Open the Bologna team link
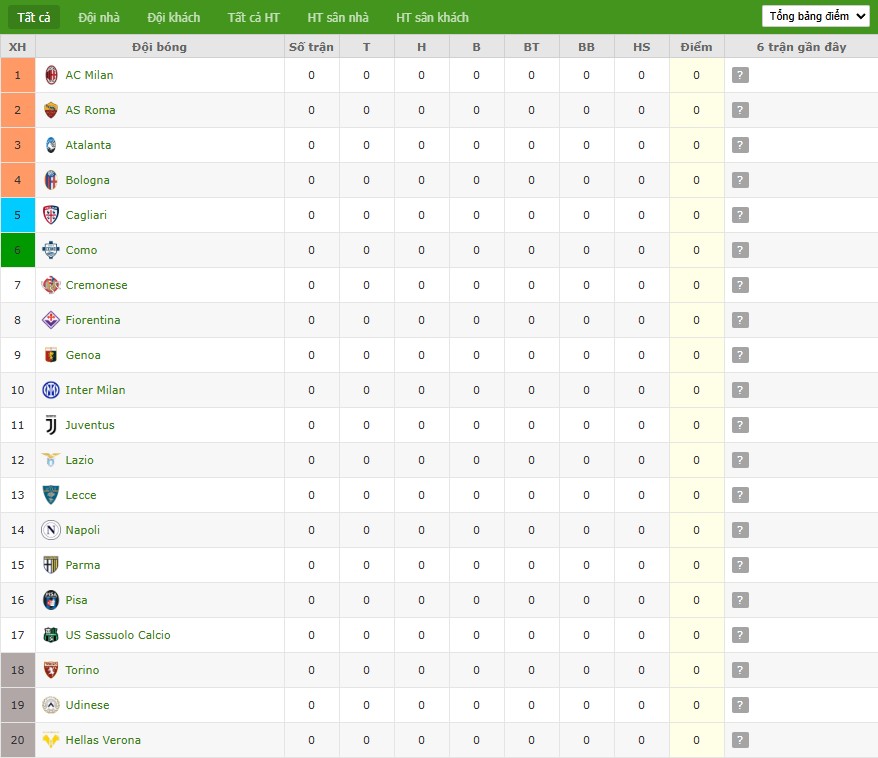 pos(88,180)
